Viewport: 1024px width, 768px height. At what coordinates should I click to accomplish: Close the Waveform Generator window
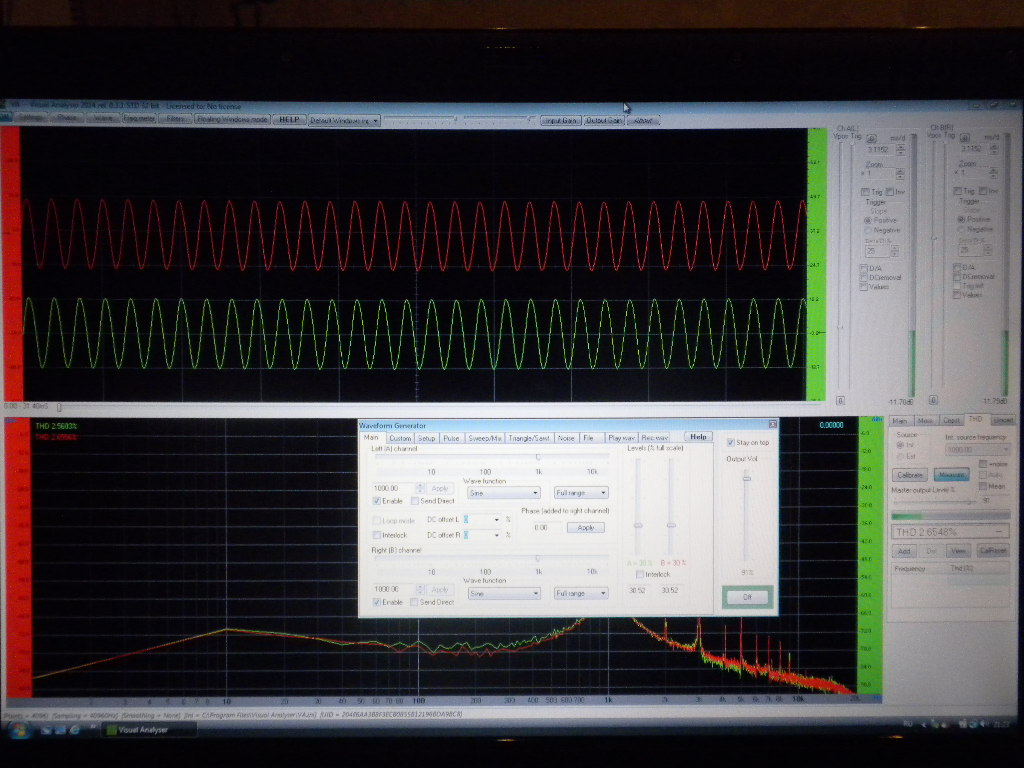pyautogui.click(x=772, y=424)
